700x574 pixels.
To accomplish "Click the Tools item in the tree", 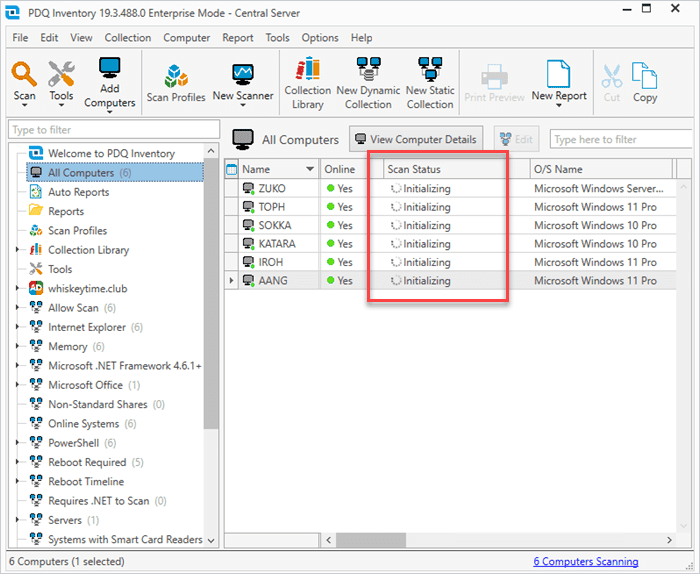I will click(51, 269).
